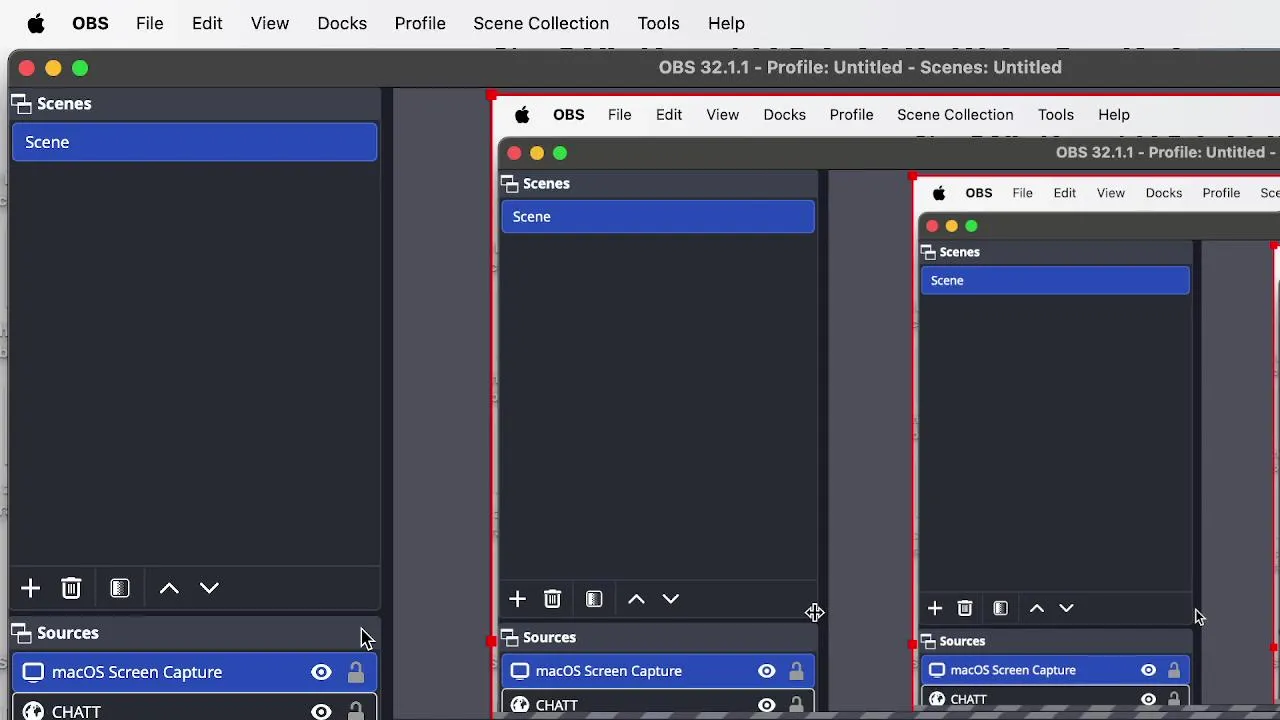1280x720 pixels.
Task: Open the File menu
Action: [x=150, y=23]
